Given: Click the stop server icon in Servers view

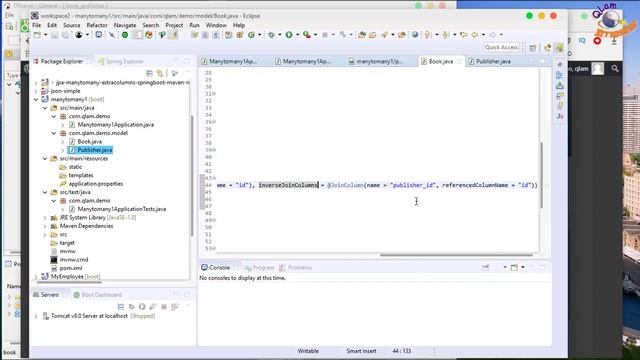Looking at the screenshot, I should click(164, 307).
